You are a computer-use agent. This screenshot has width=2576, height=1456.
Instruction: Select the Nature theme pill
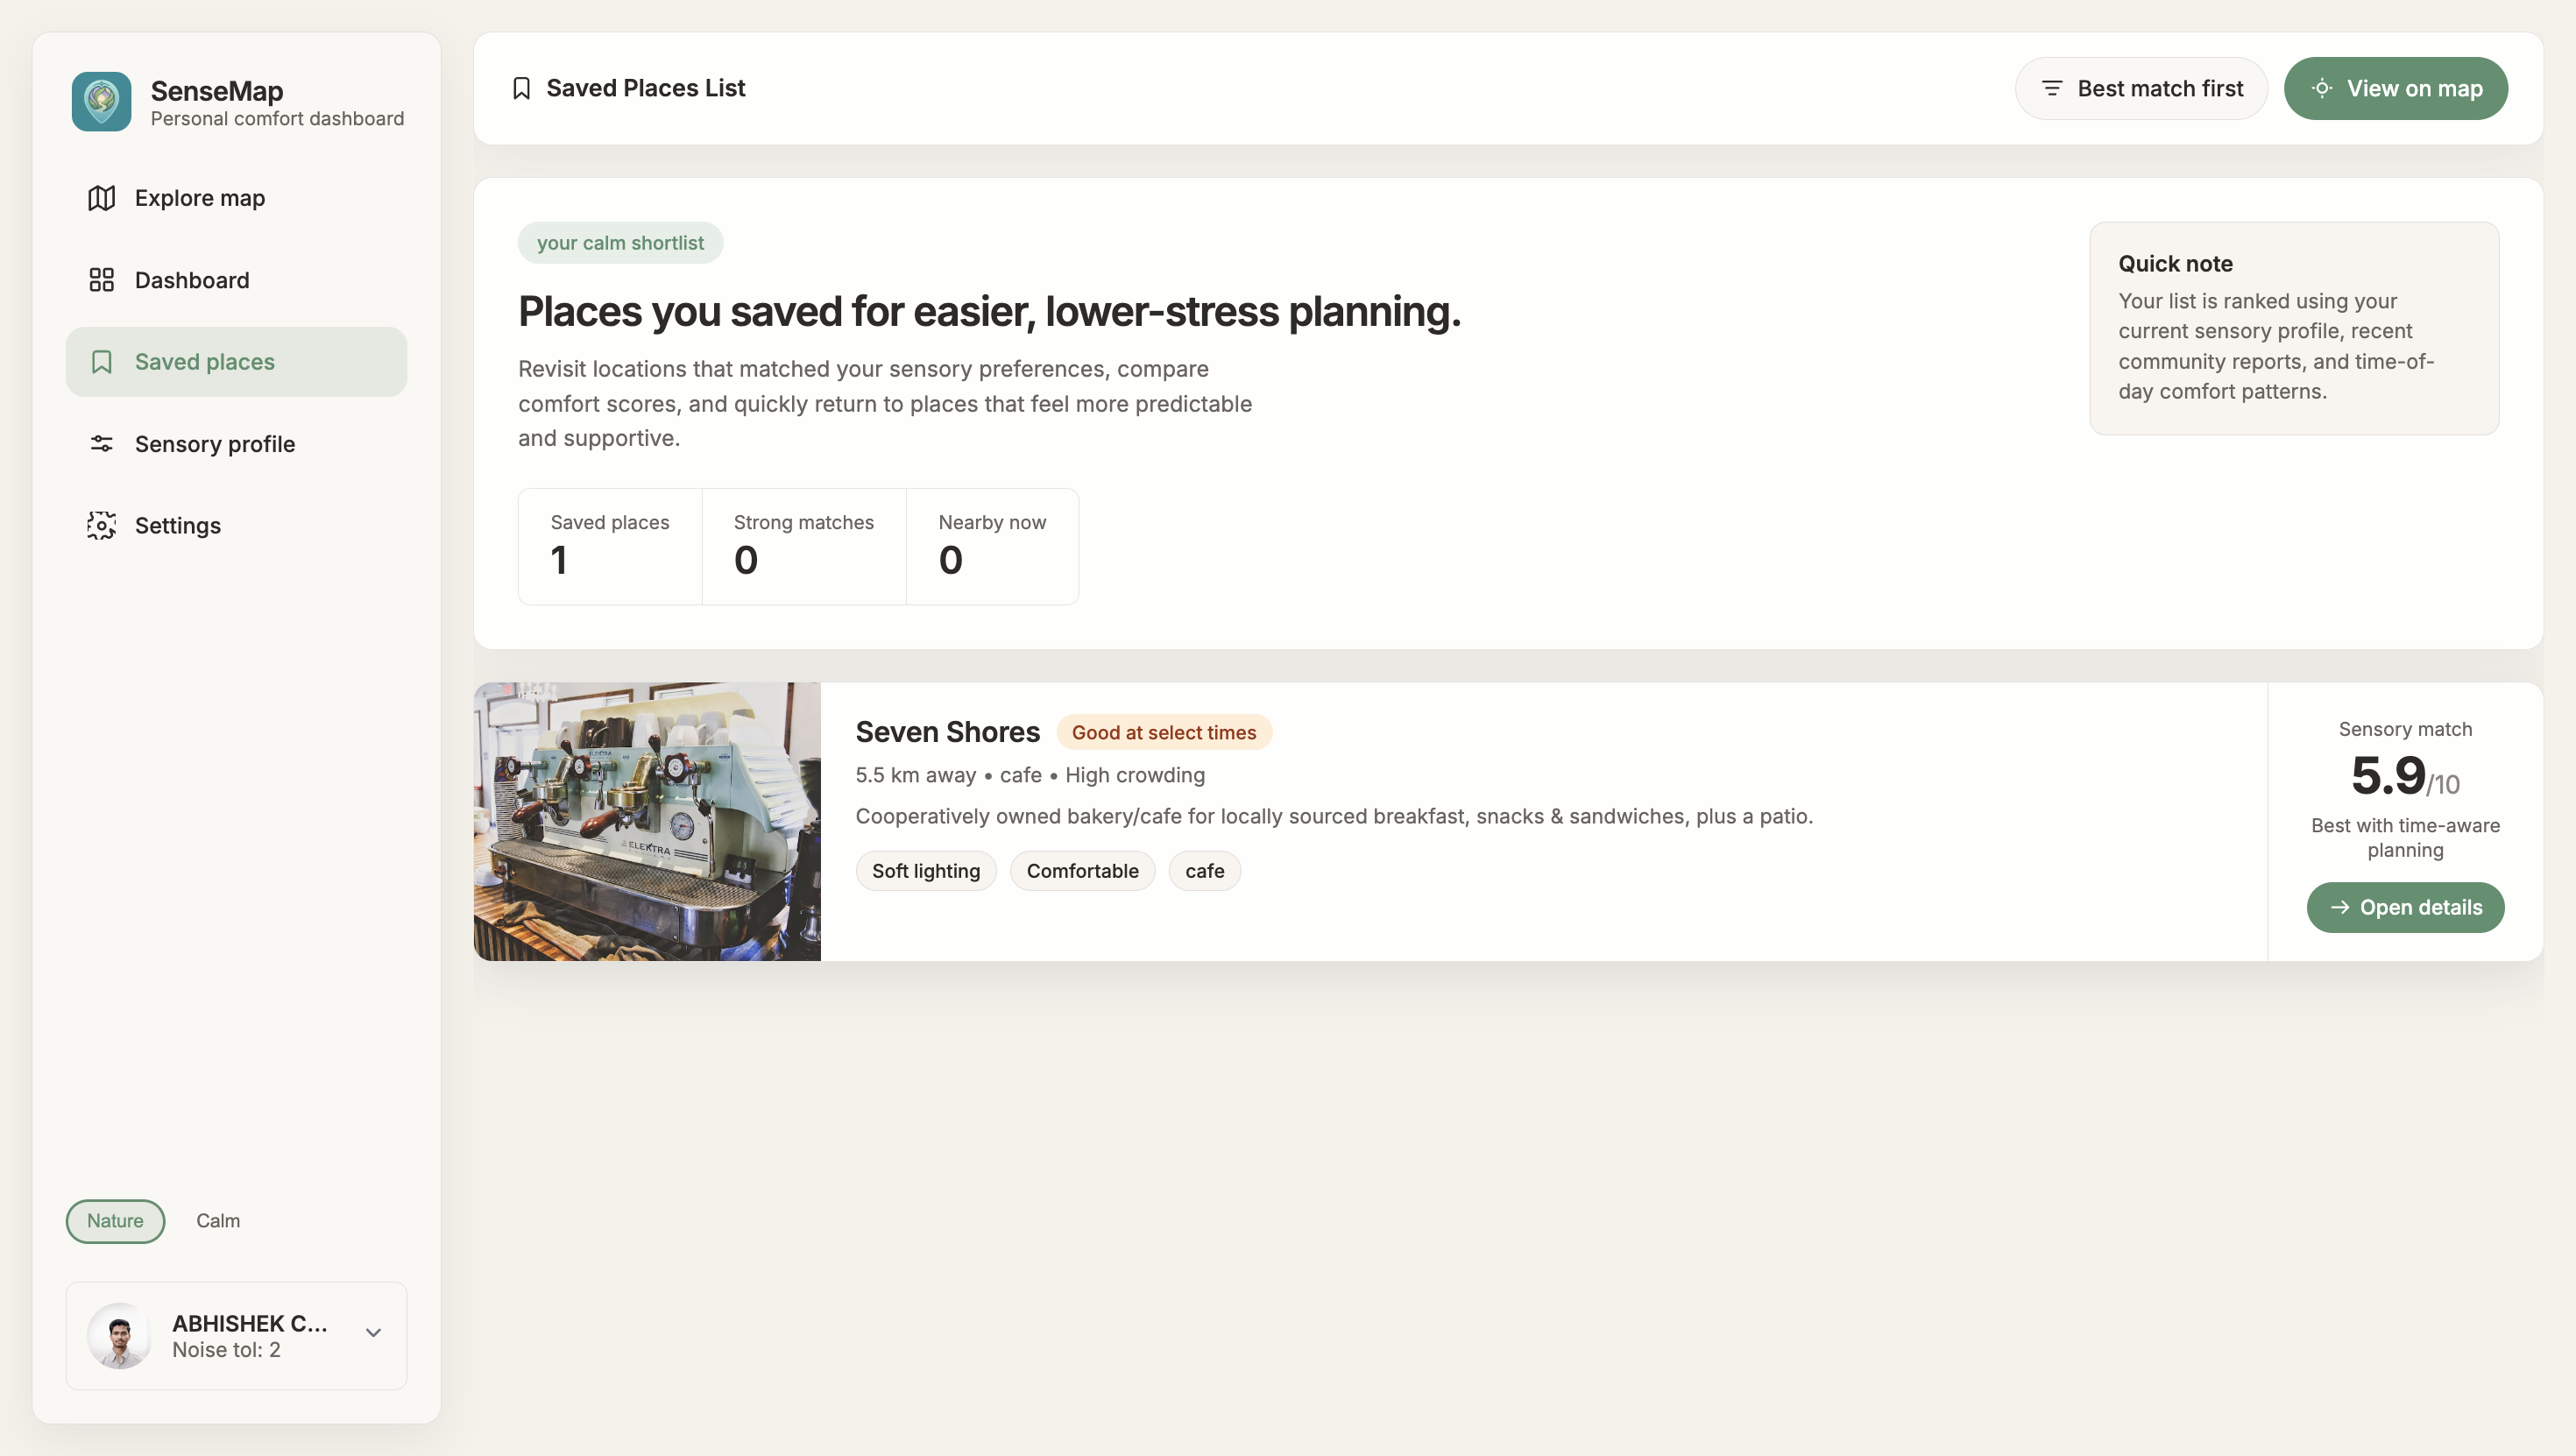point(115,1220)
